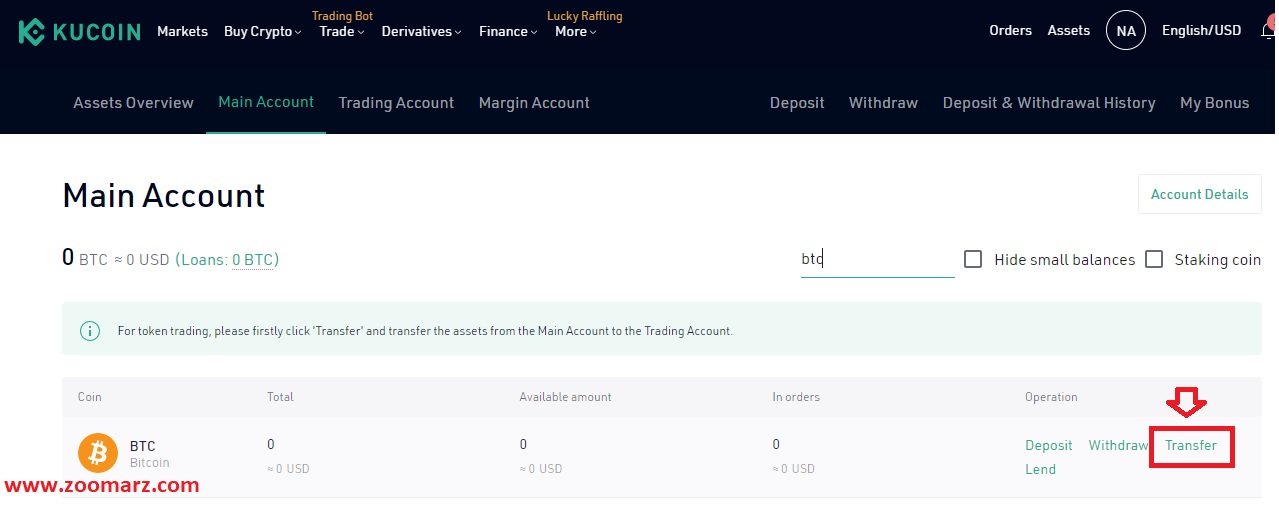This screenshot has width=1279, height=506.
Task: Click the Account Details button
Action: [x=1200, y=194]
